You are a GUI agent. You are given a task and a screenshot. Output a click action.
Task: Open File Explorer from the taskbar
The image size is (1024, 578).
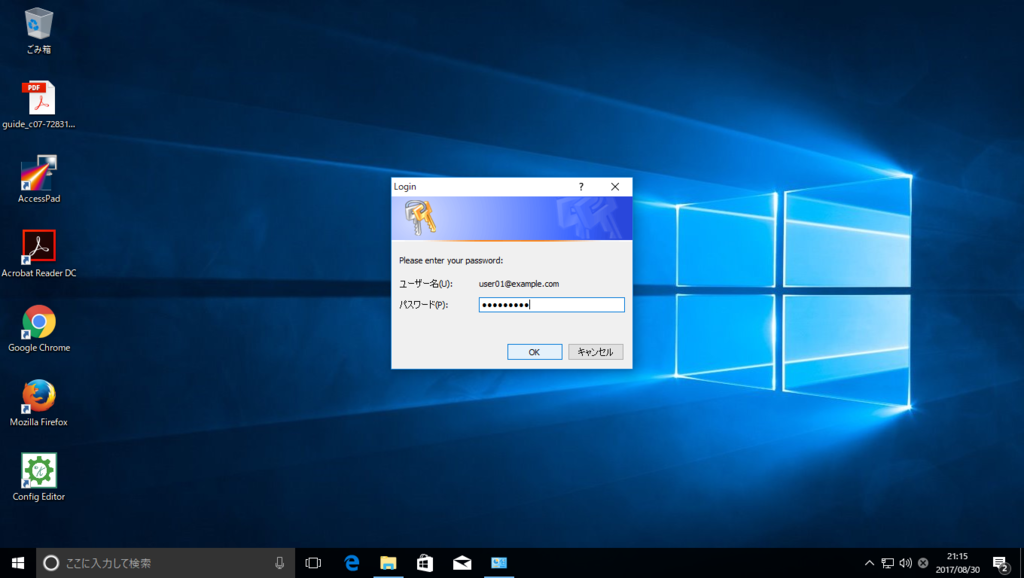[x=388, y=563]
